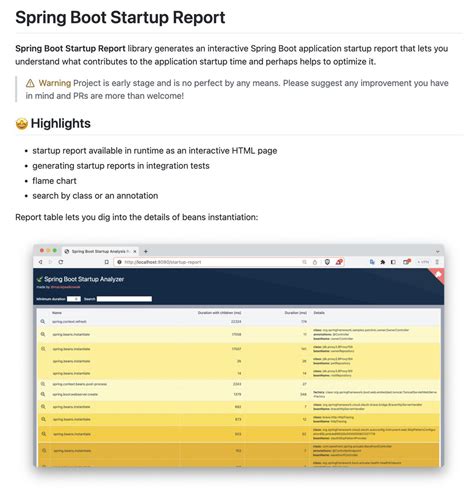Click magnifier icon on spring.boot.webserver.create row
Image resolution: width=474 pixels, height=496 pixels.
[x=43, y=394]
